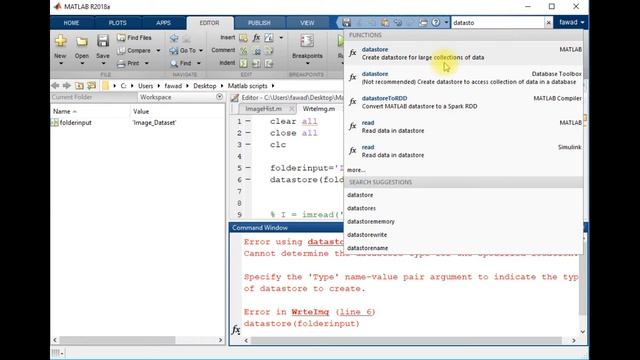Open the Insert options dropdown arrow

(281, 38)
